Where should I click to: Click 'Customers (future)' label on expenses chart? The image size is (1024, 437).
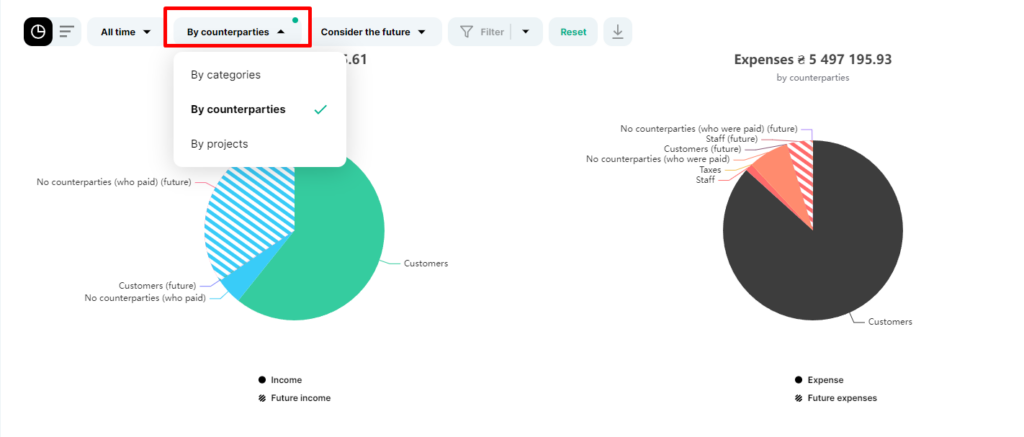[x=702, y=149]
